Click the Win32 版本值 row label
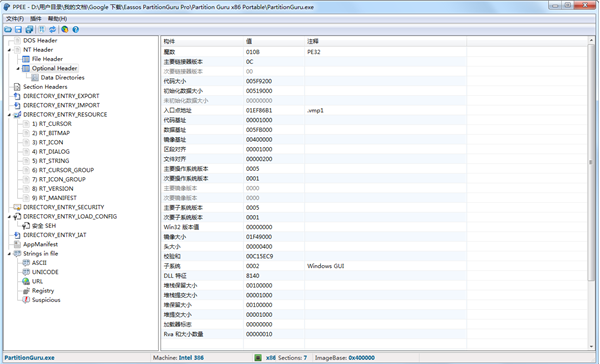This screenshot has width=600, height=364. (181, 227)
